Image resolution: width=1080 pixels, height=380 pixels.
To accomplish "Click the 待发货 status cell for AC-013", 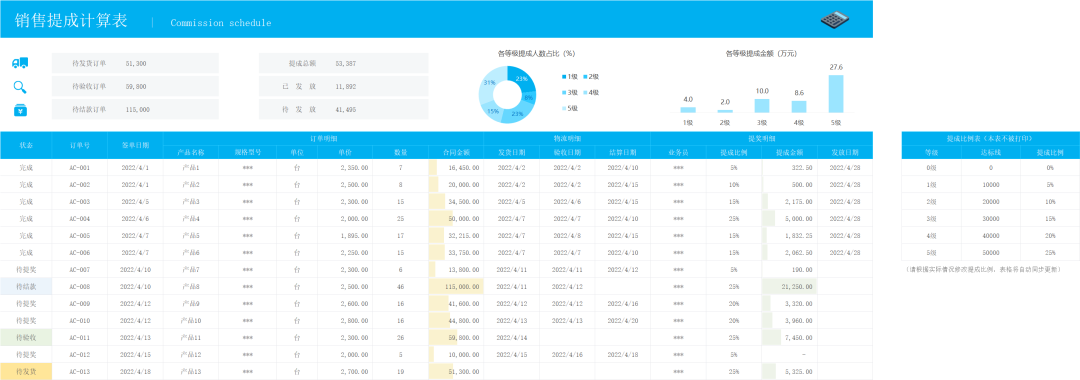I will (x=26, y=371).
